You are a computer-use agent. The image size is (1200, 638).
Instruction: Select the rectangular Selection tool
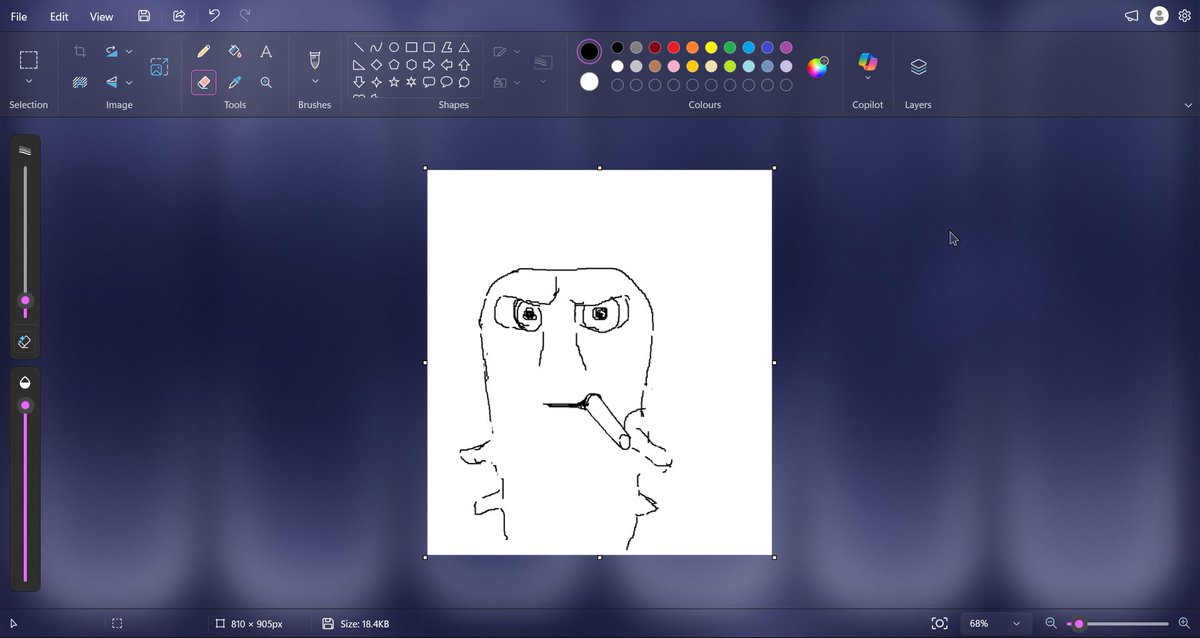coord(29,60)
